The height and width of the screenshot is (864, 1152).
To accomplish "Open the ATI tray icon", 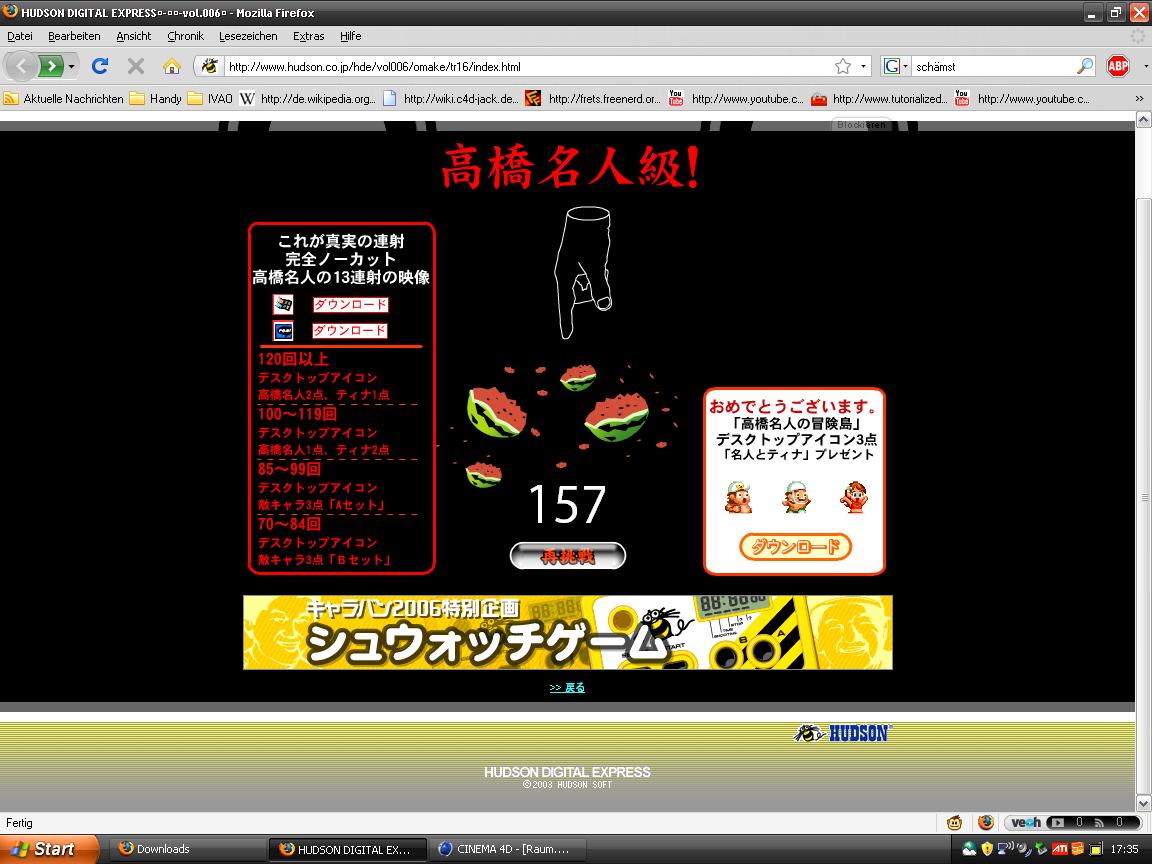I will [1059, 849].
